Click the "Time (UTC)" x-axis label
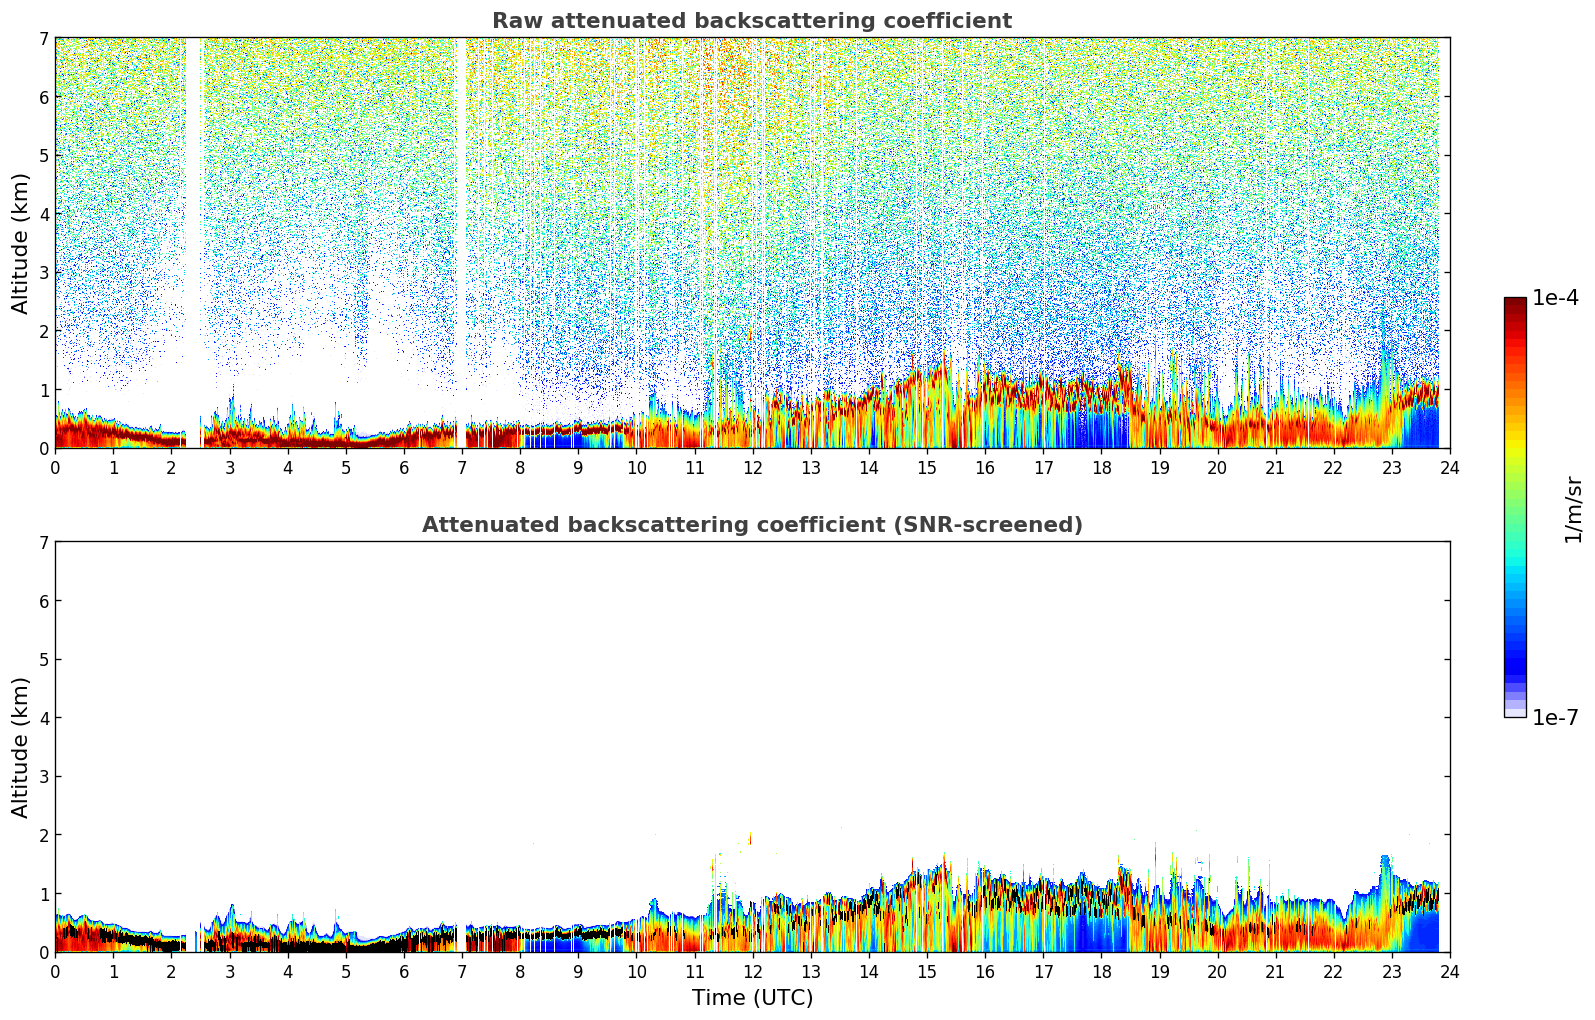1595x1020 pixels. (752, 998)
